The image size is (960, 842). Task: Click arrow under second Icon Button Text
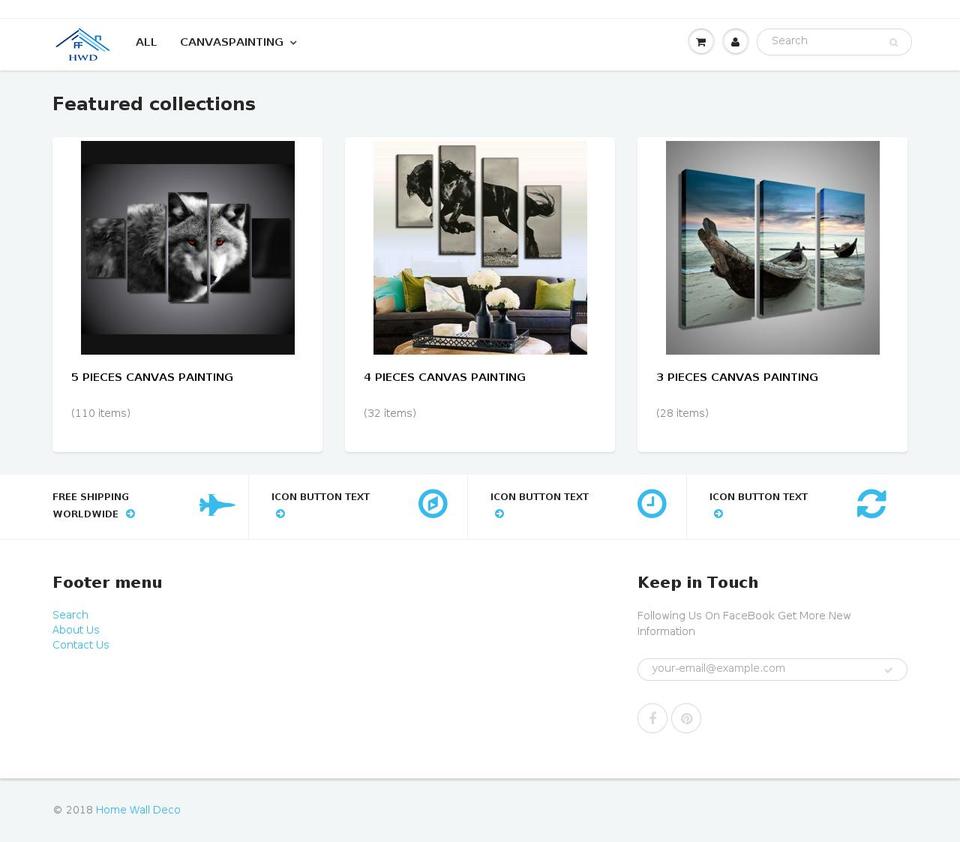pyautogui.click(x=500, y=514)
